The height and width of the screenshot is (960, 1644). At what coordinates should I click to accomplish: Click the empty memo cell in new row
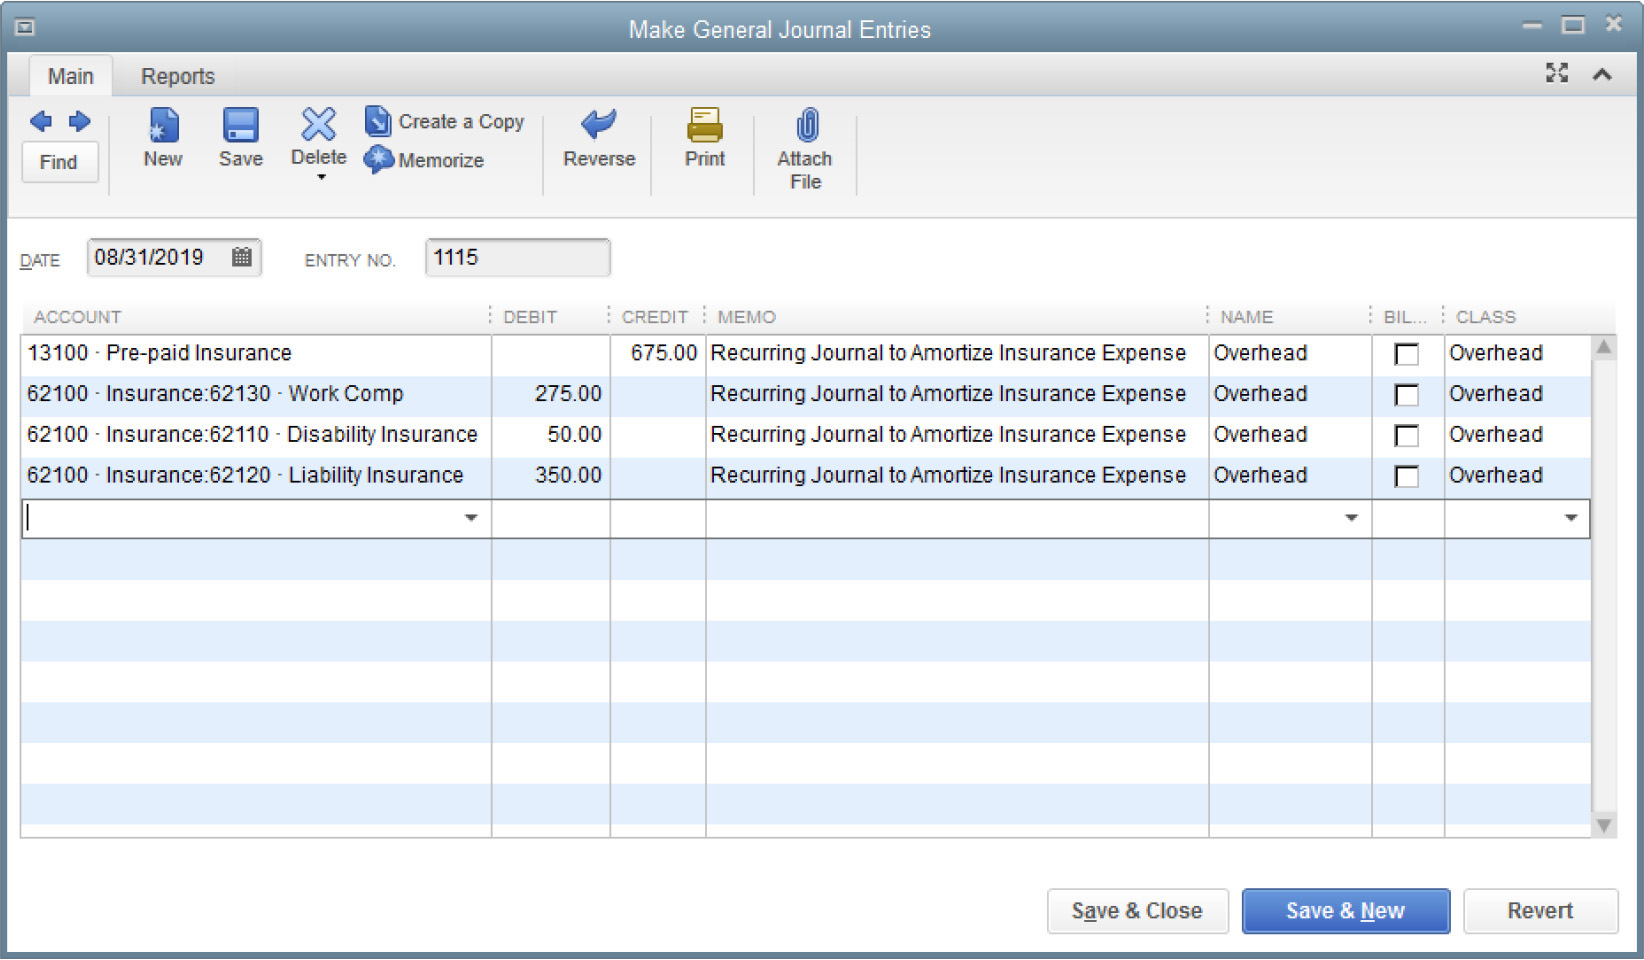[x=957, y=518]
